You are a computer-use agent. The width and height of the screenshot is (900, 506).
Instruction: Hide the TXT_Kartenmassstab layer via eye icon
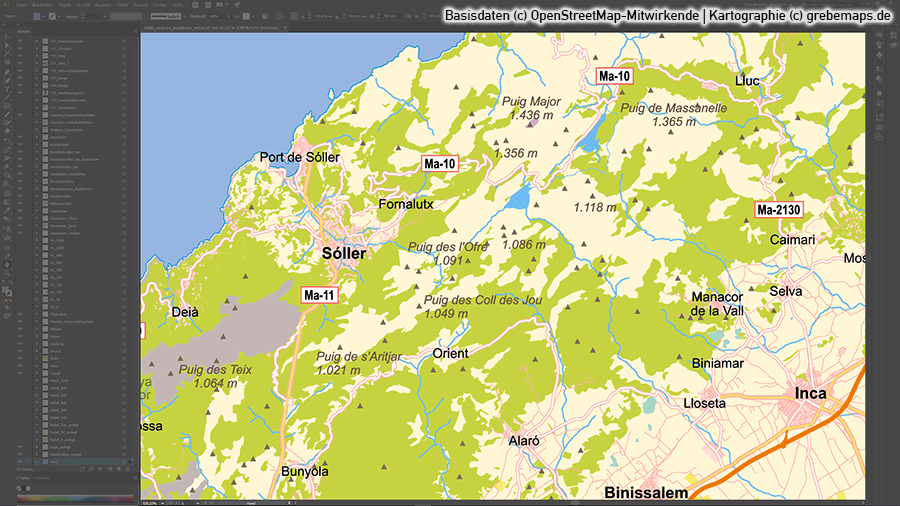tap(20, 39)
